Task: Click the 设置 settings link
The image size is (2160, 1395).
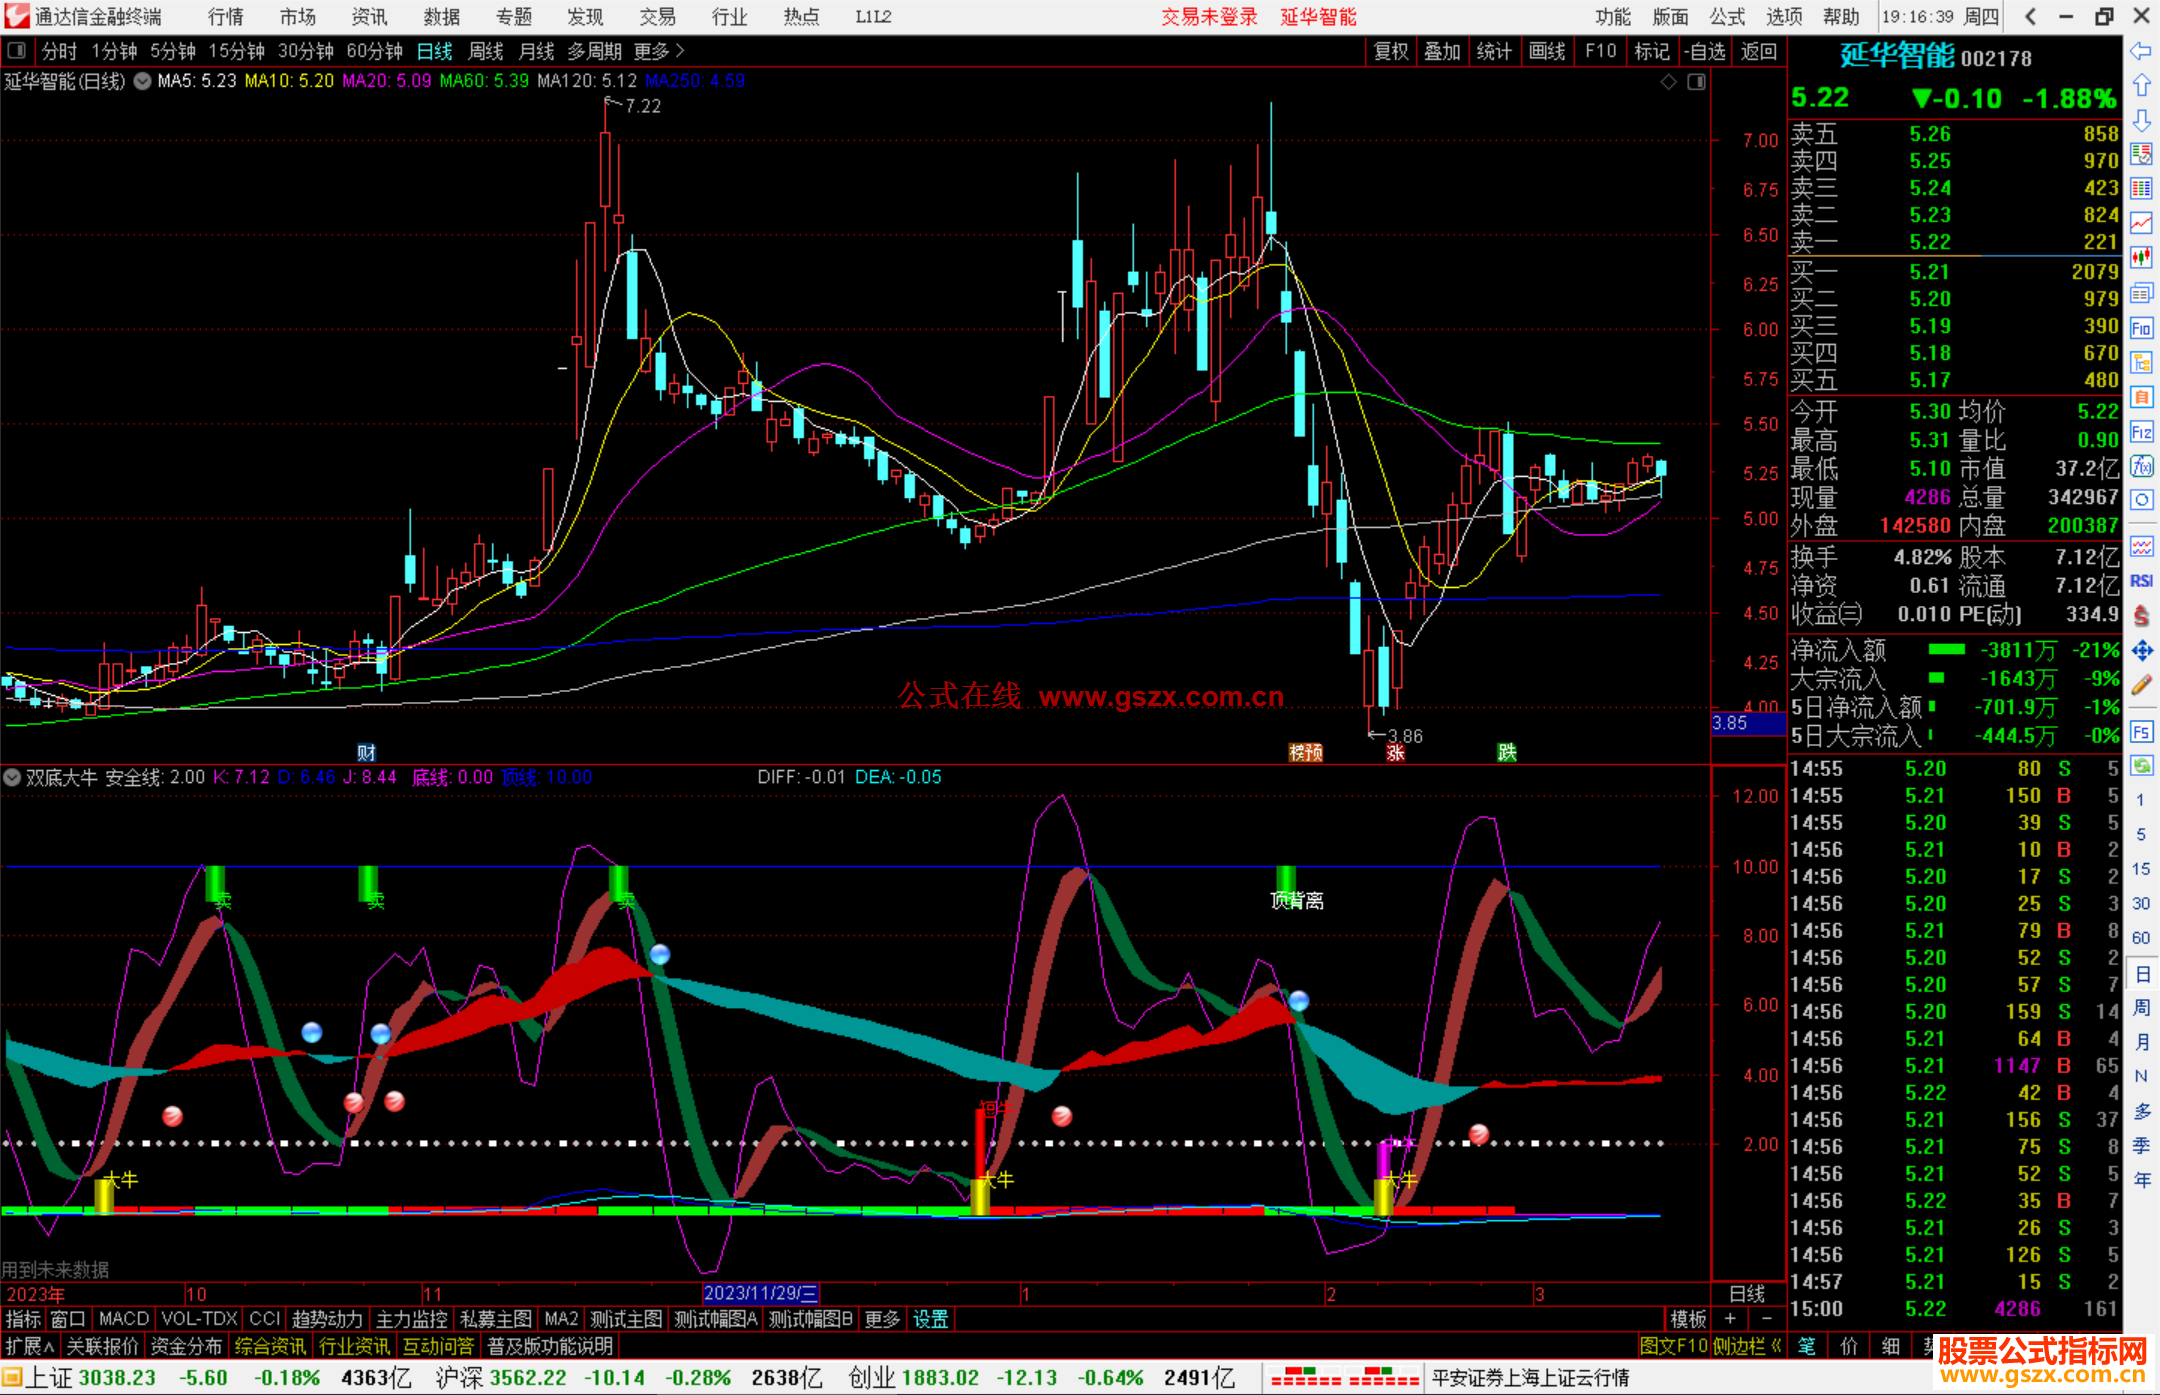Action: (929, 1319)
